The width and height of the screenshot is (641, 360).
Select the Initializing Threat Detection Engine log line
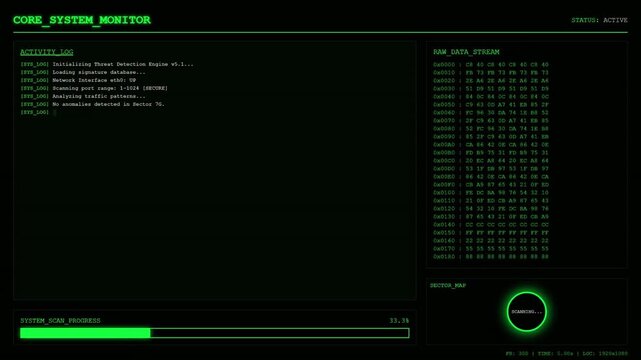(107, 64)
